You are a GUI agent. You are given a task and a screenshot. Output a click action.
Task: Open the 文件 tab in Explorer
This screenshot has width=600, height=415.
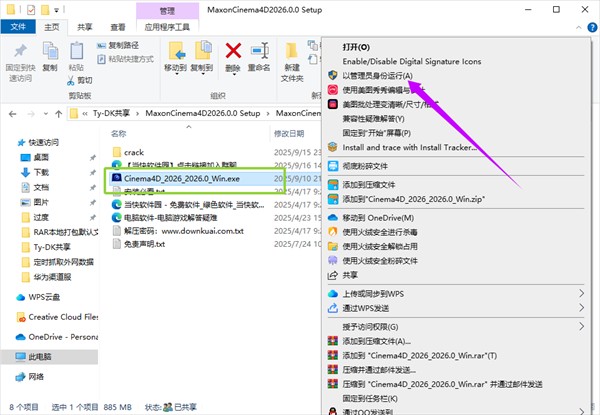(19, 27)
